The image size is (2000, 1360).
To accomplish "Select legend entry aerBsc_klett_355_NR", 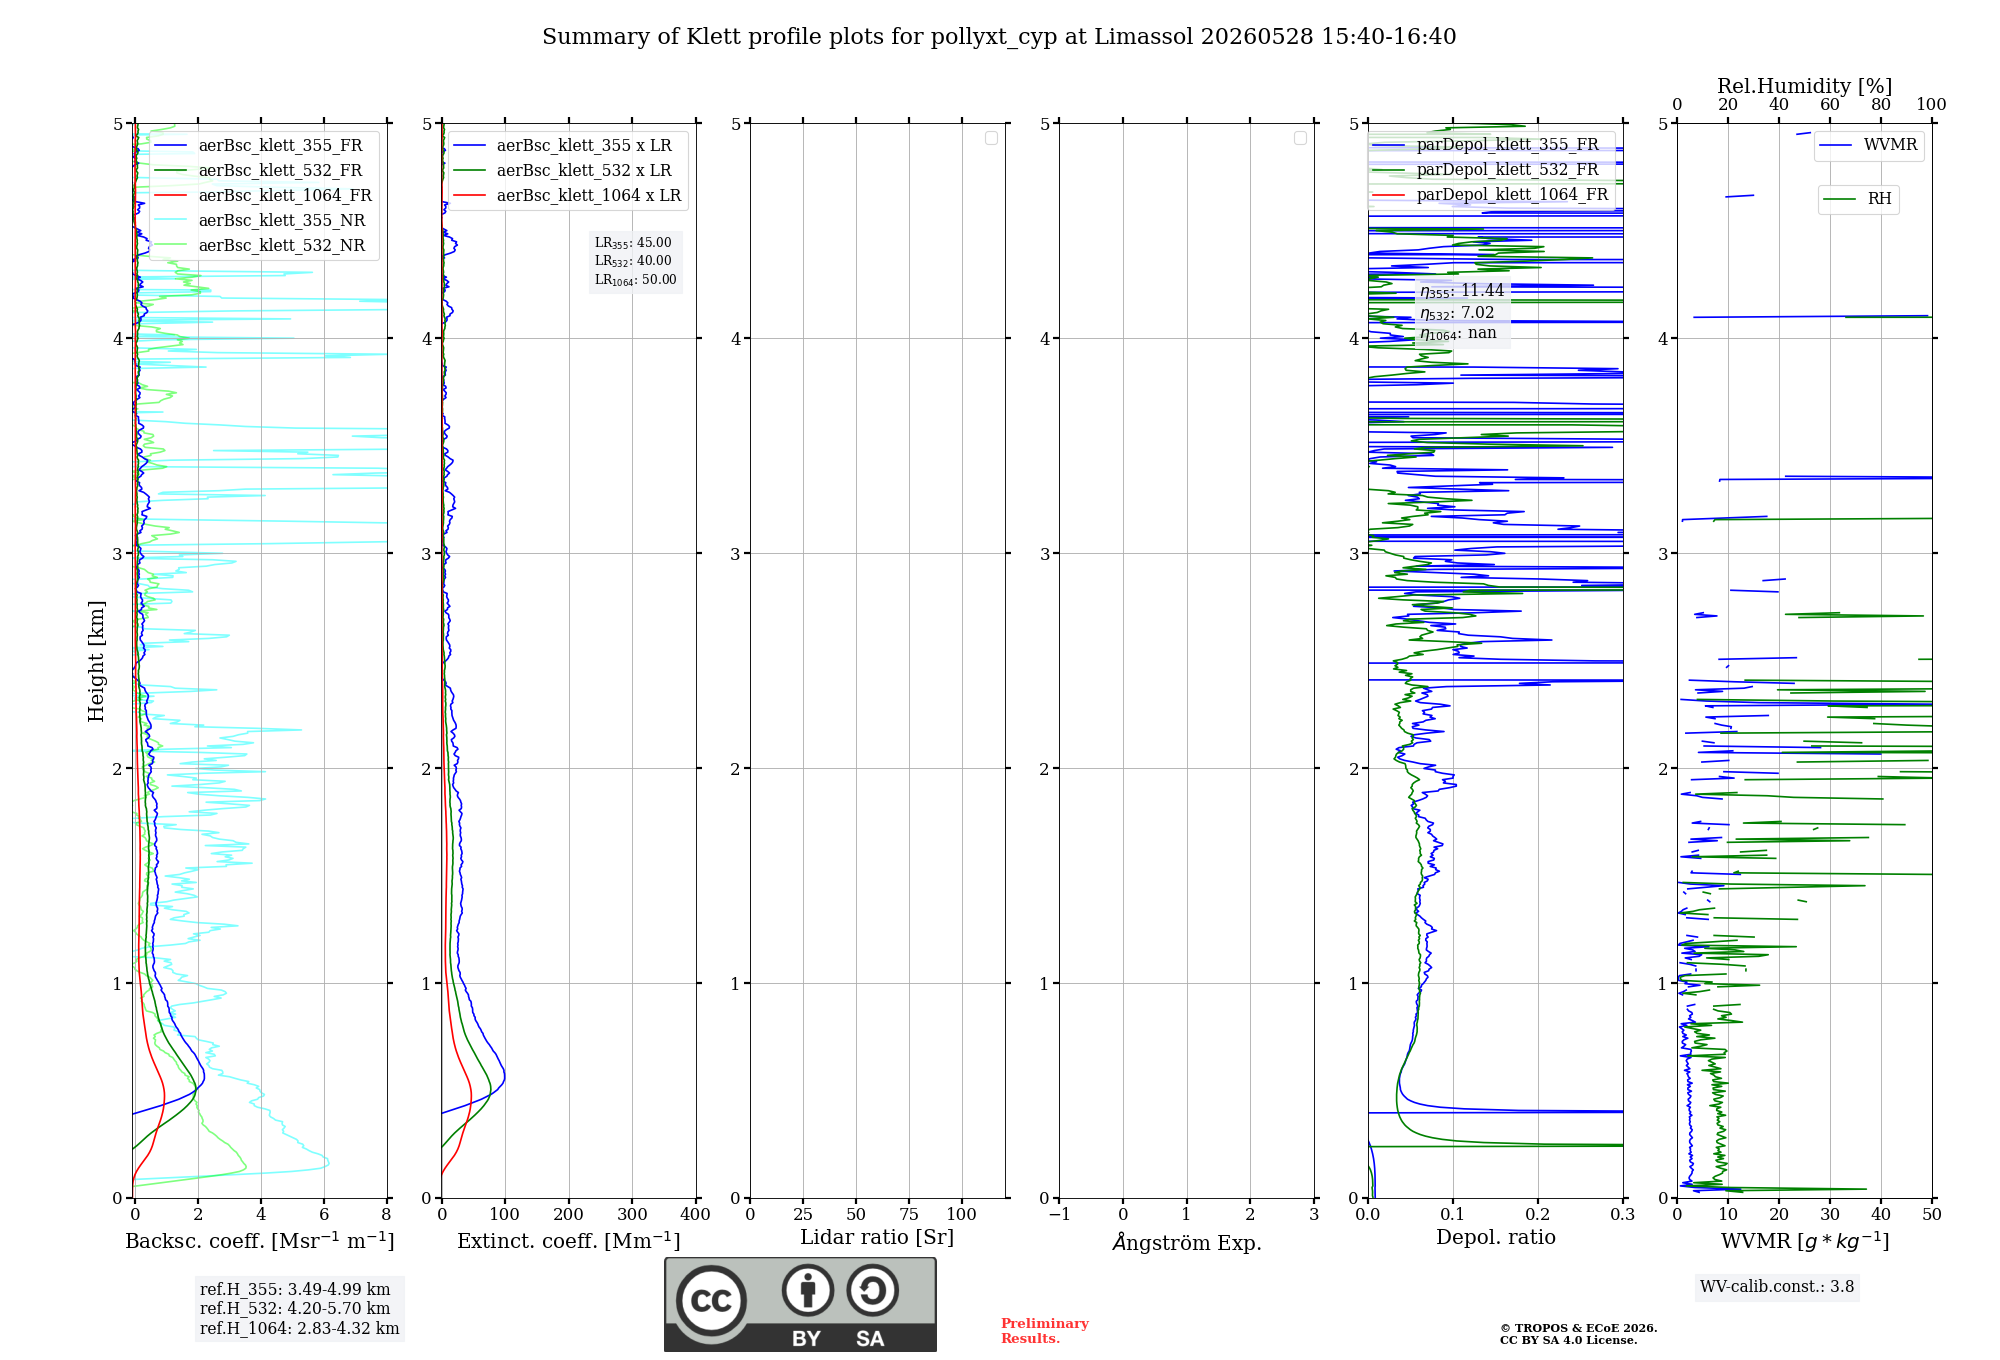I will 265,221.
